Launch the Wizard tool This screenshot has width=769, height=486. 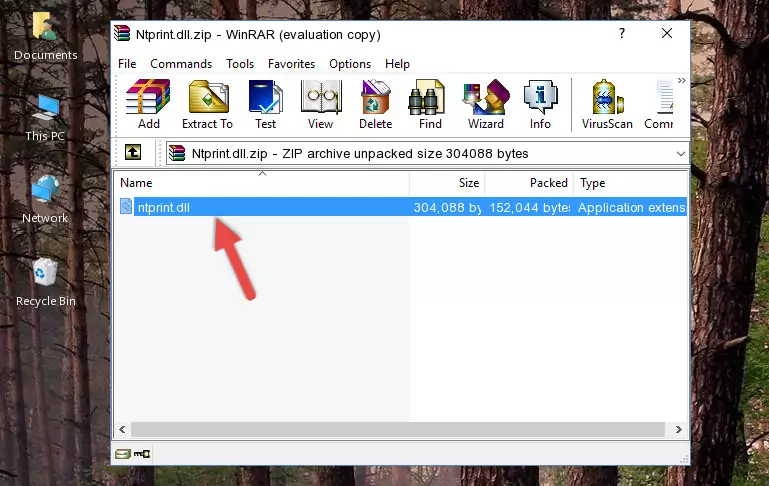coord(486,104)
